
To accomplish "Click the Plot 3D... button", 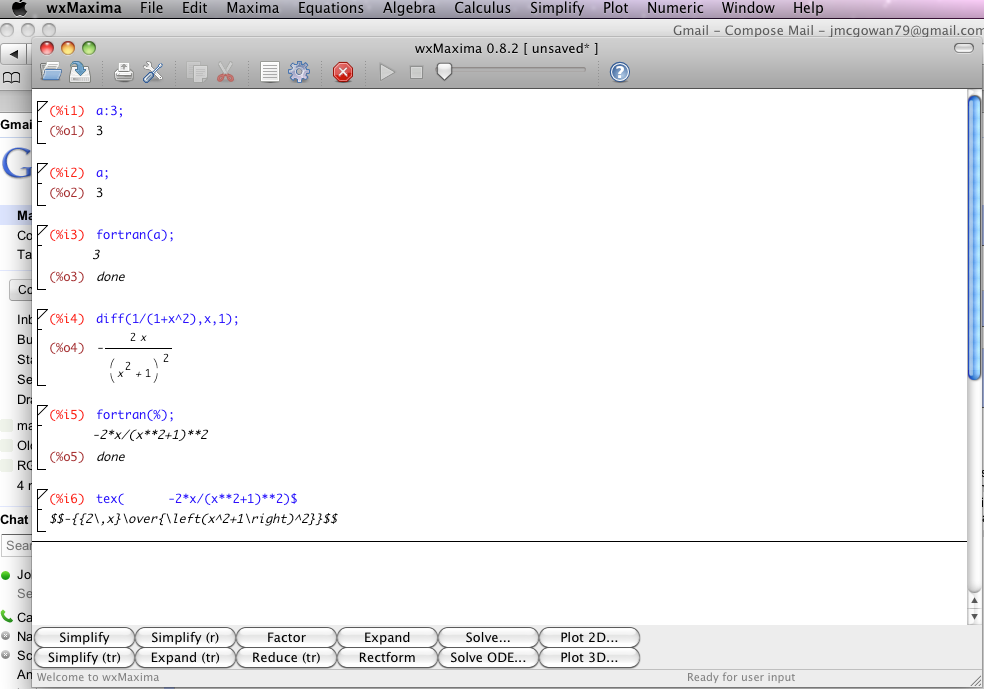I will pyautogui.click(x=589, y=658).
